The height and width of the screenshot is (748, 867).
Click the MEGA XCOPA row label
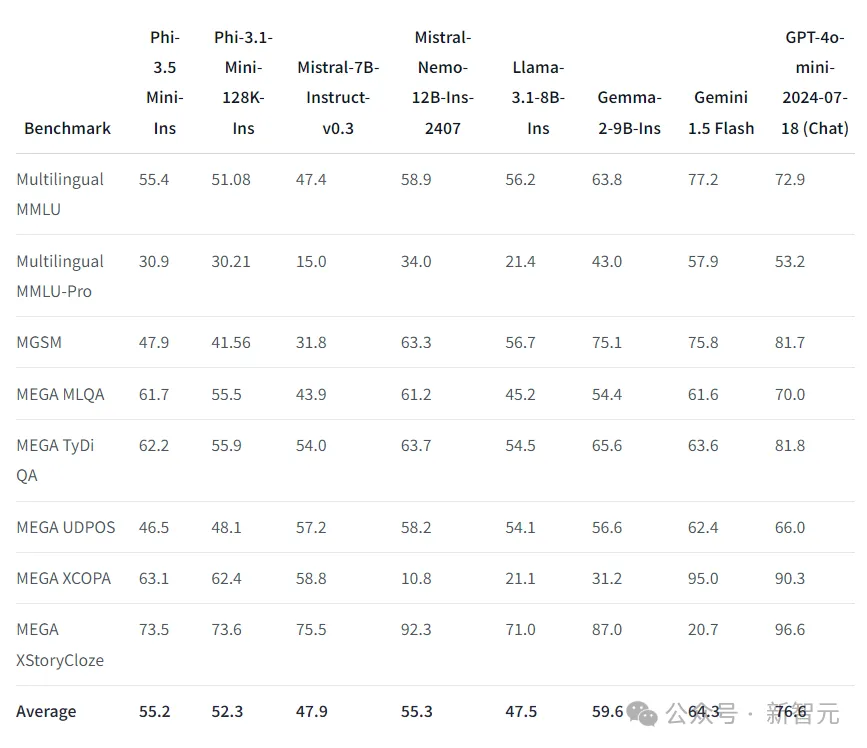coord(64,578)
